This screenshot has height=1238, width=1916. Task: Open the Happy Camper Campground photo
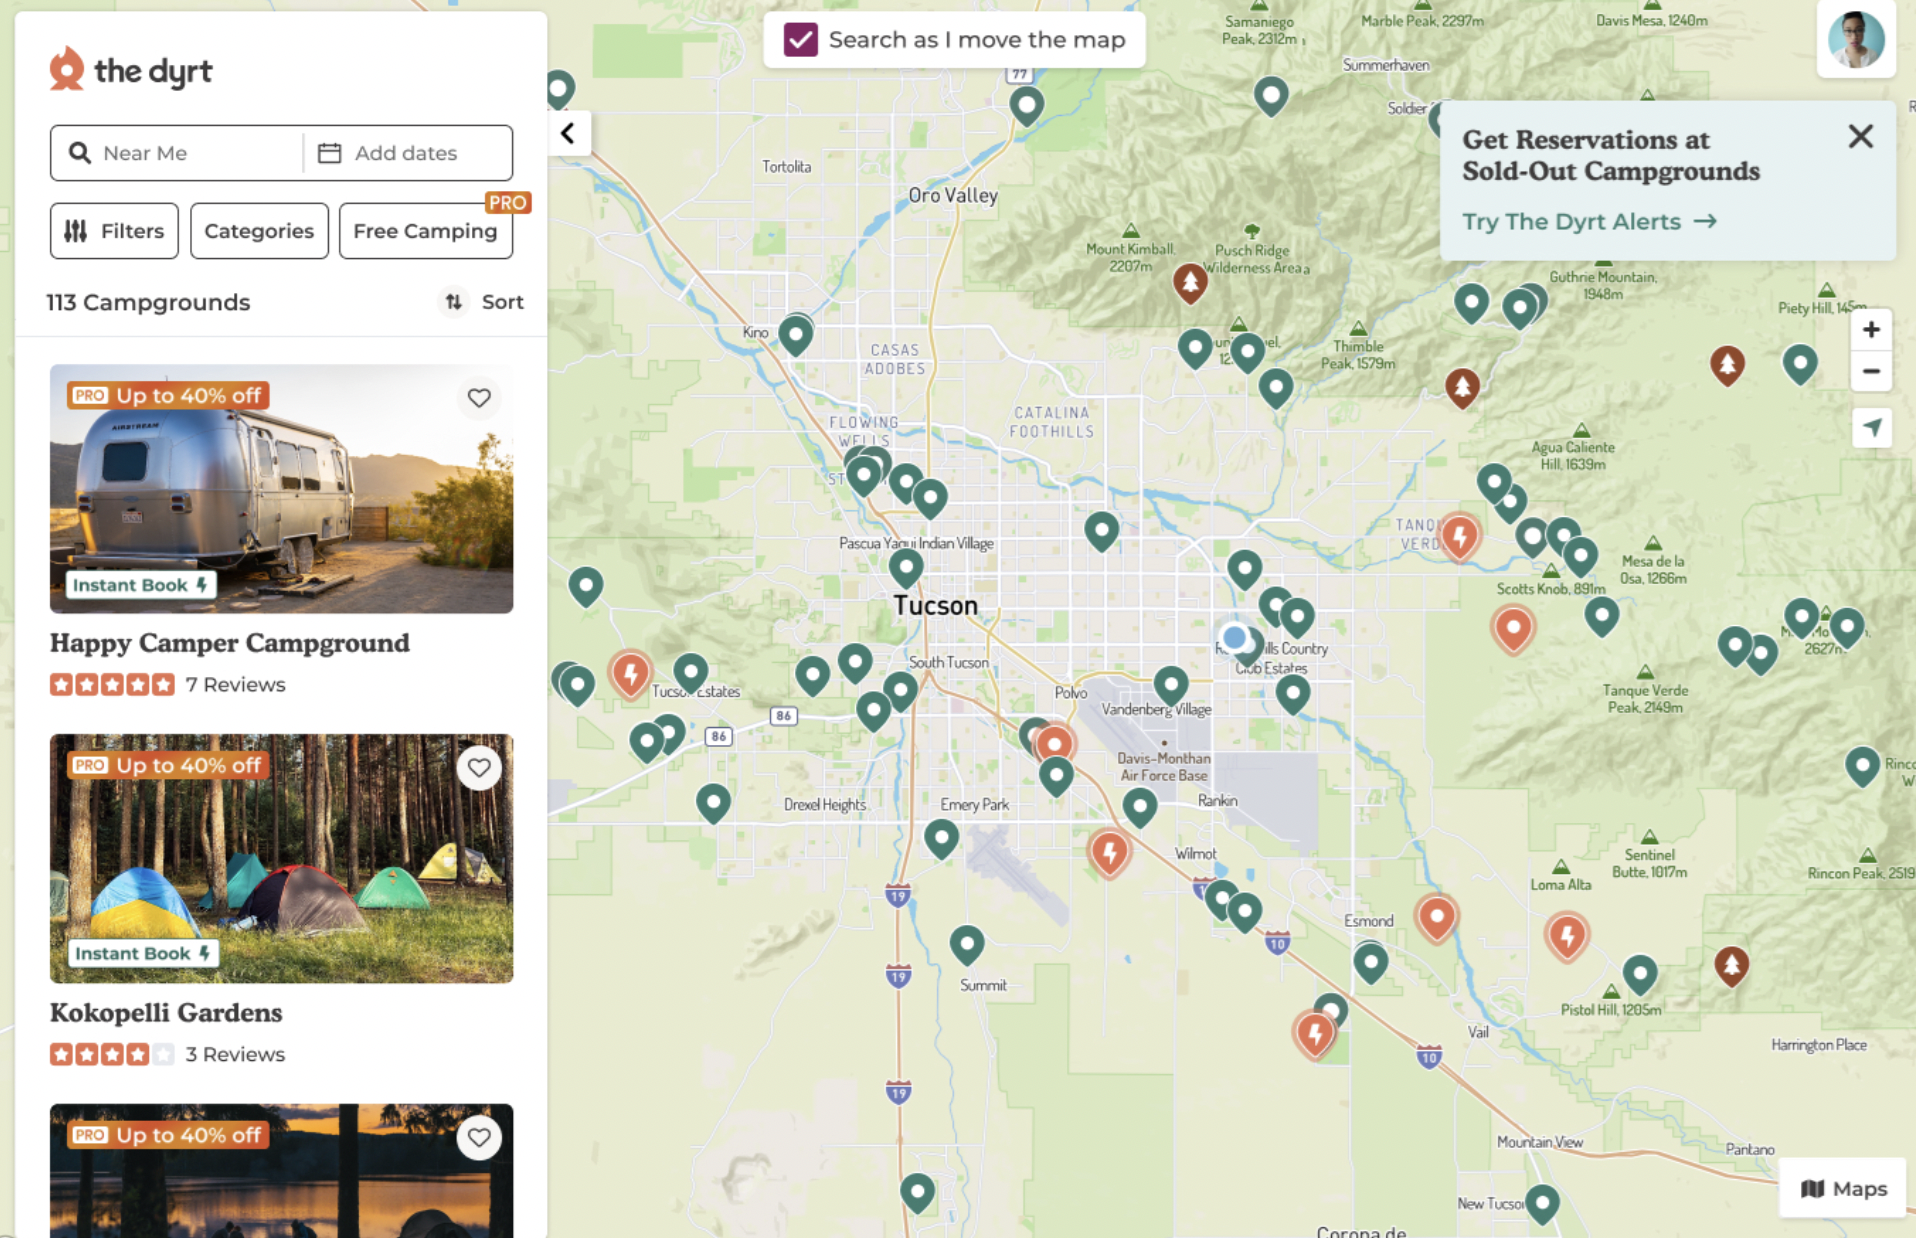(281, 489)
